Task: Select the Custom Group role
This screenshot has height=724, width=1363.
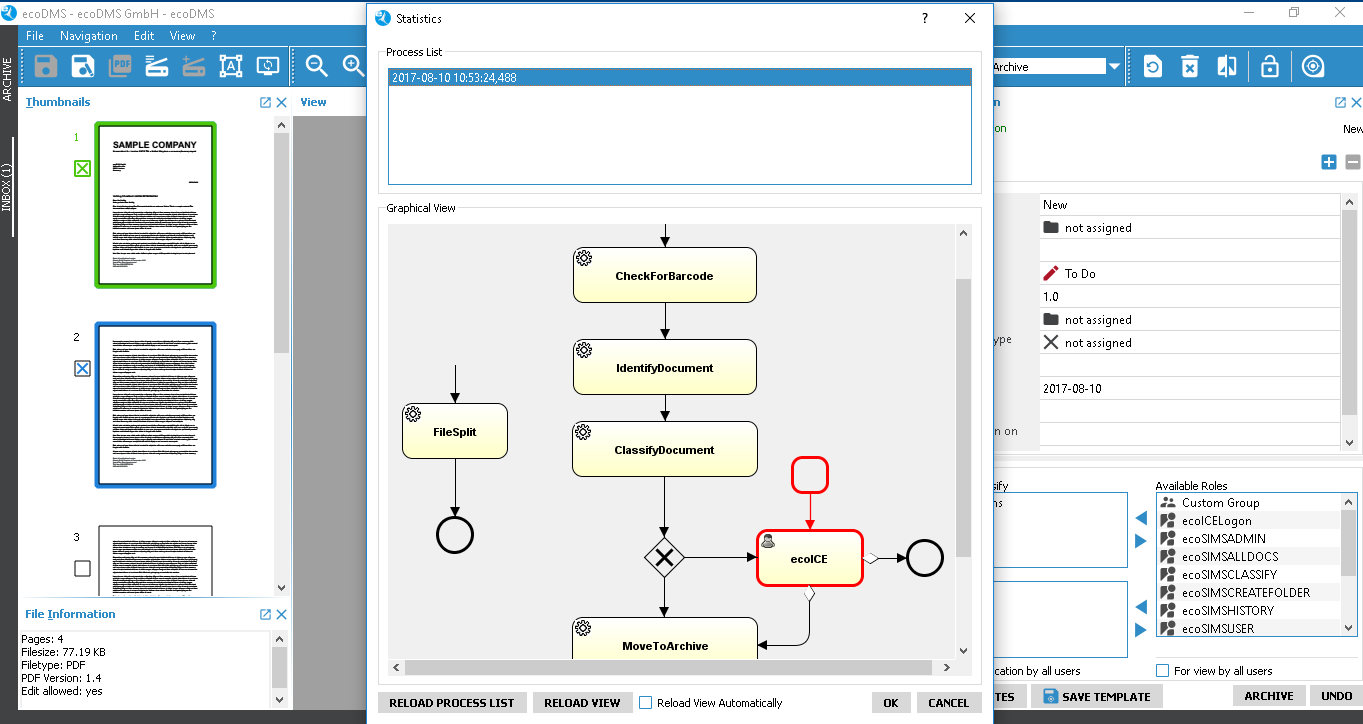Action: pos(1250,503)
